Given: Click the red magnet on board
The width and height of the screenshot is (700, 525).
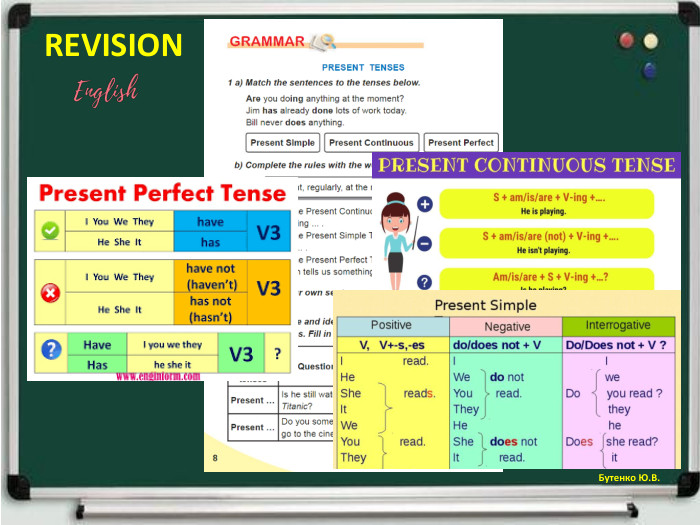Looking at the screenshot, I should [x=627, y=40].
